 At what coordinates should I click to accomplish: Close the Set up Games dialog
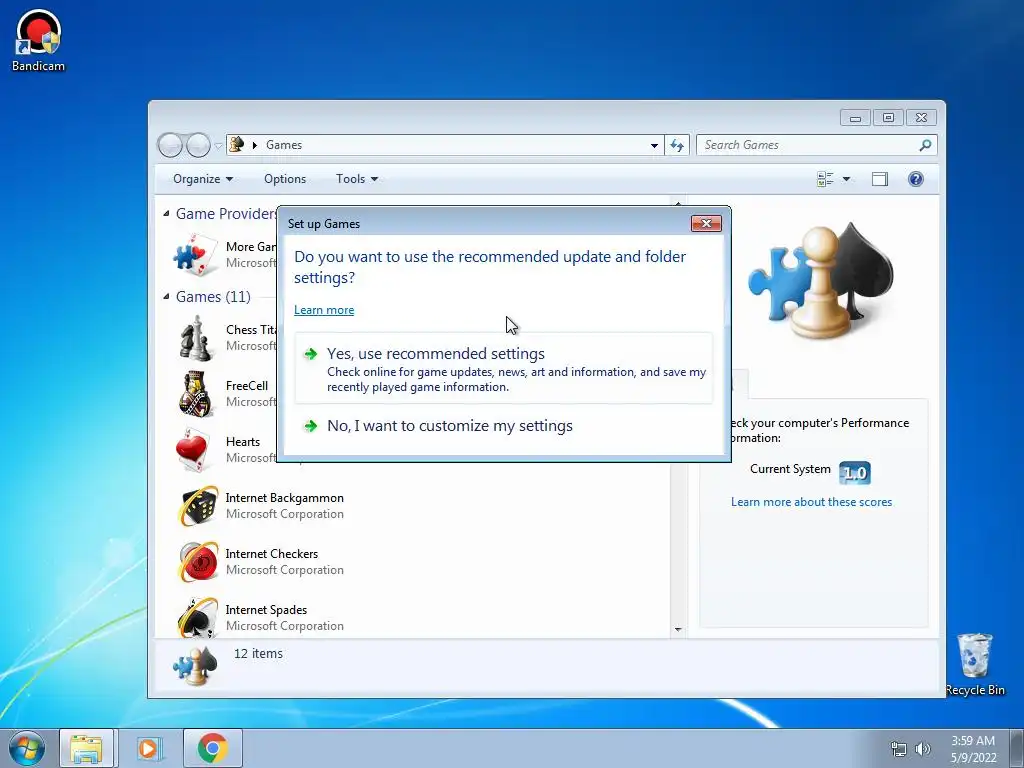coord(706,223)
